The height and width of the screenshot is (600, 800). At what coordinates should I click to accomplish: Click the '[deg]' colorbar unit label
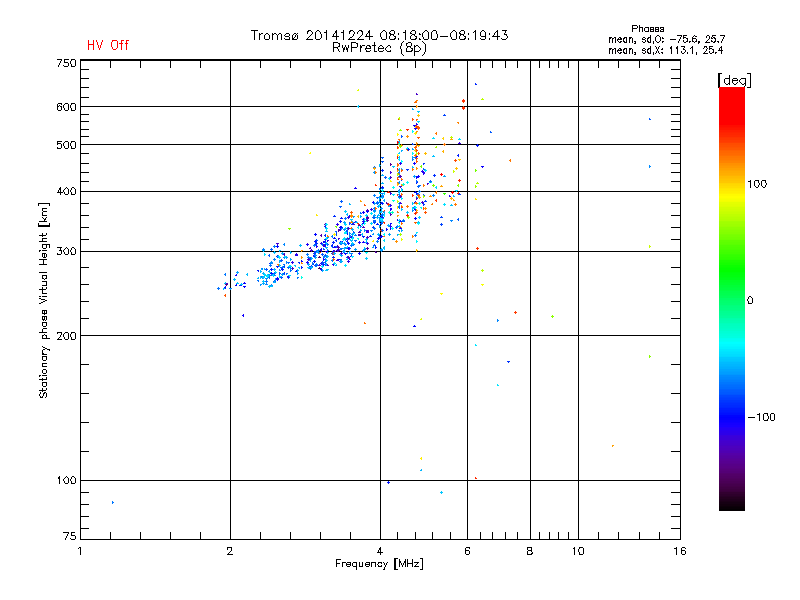coord(734,80)
